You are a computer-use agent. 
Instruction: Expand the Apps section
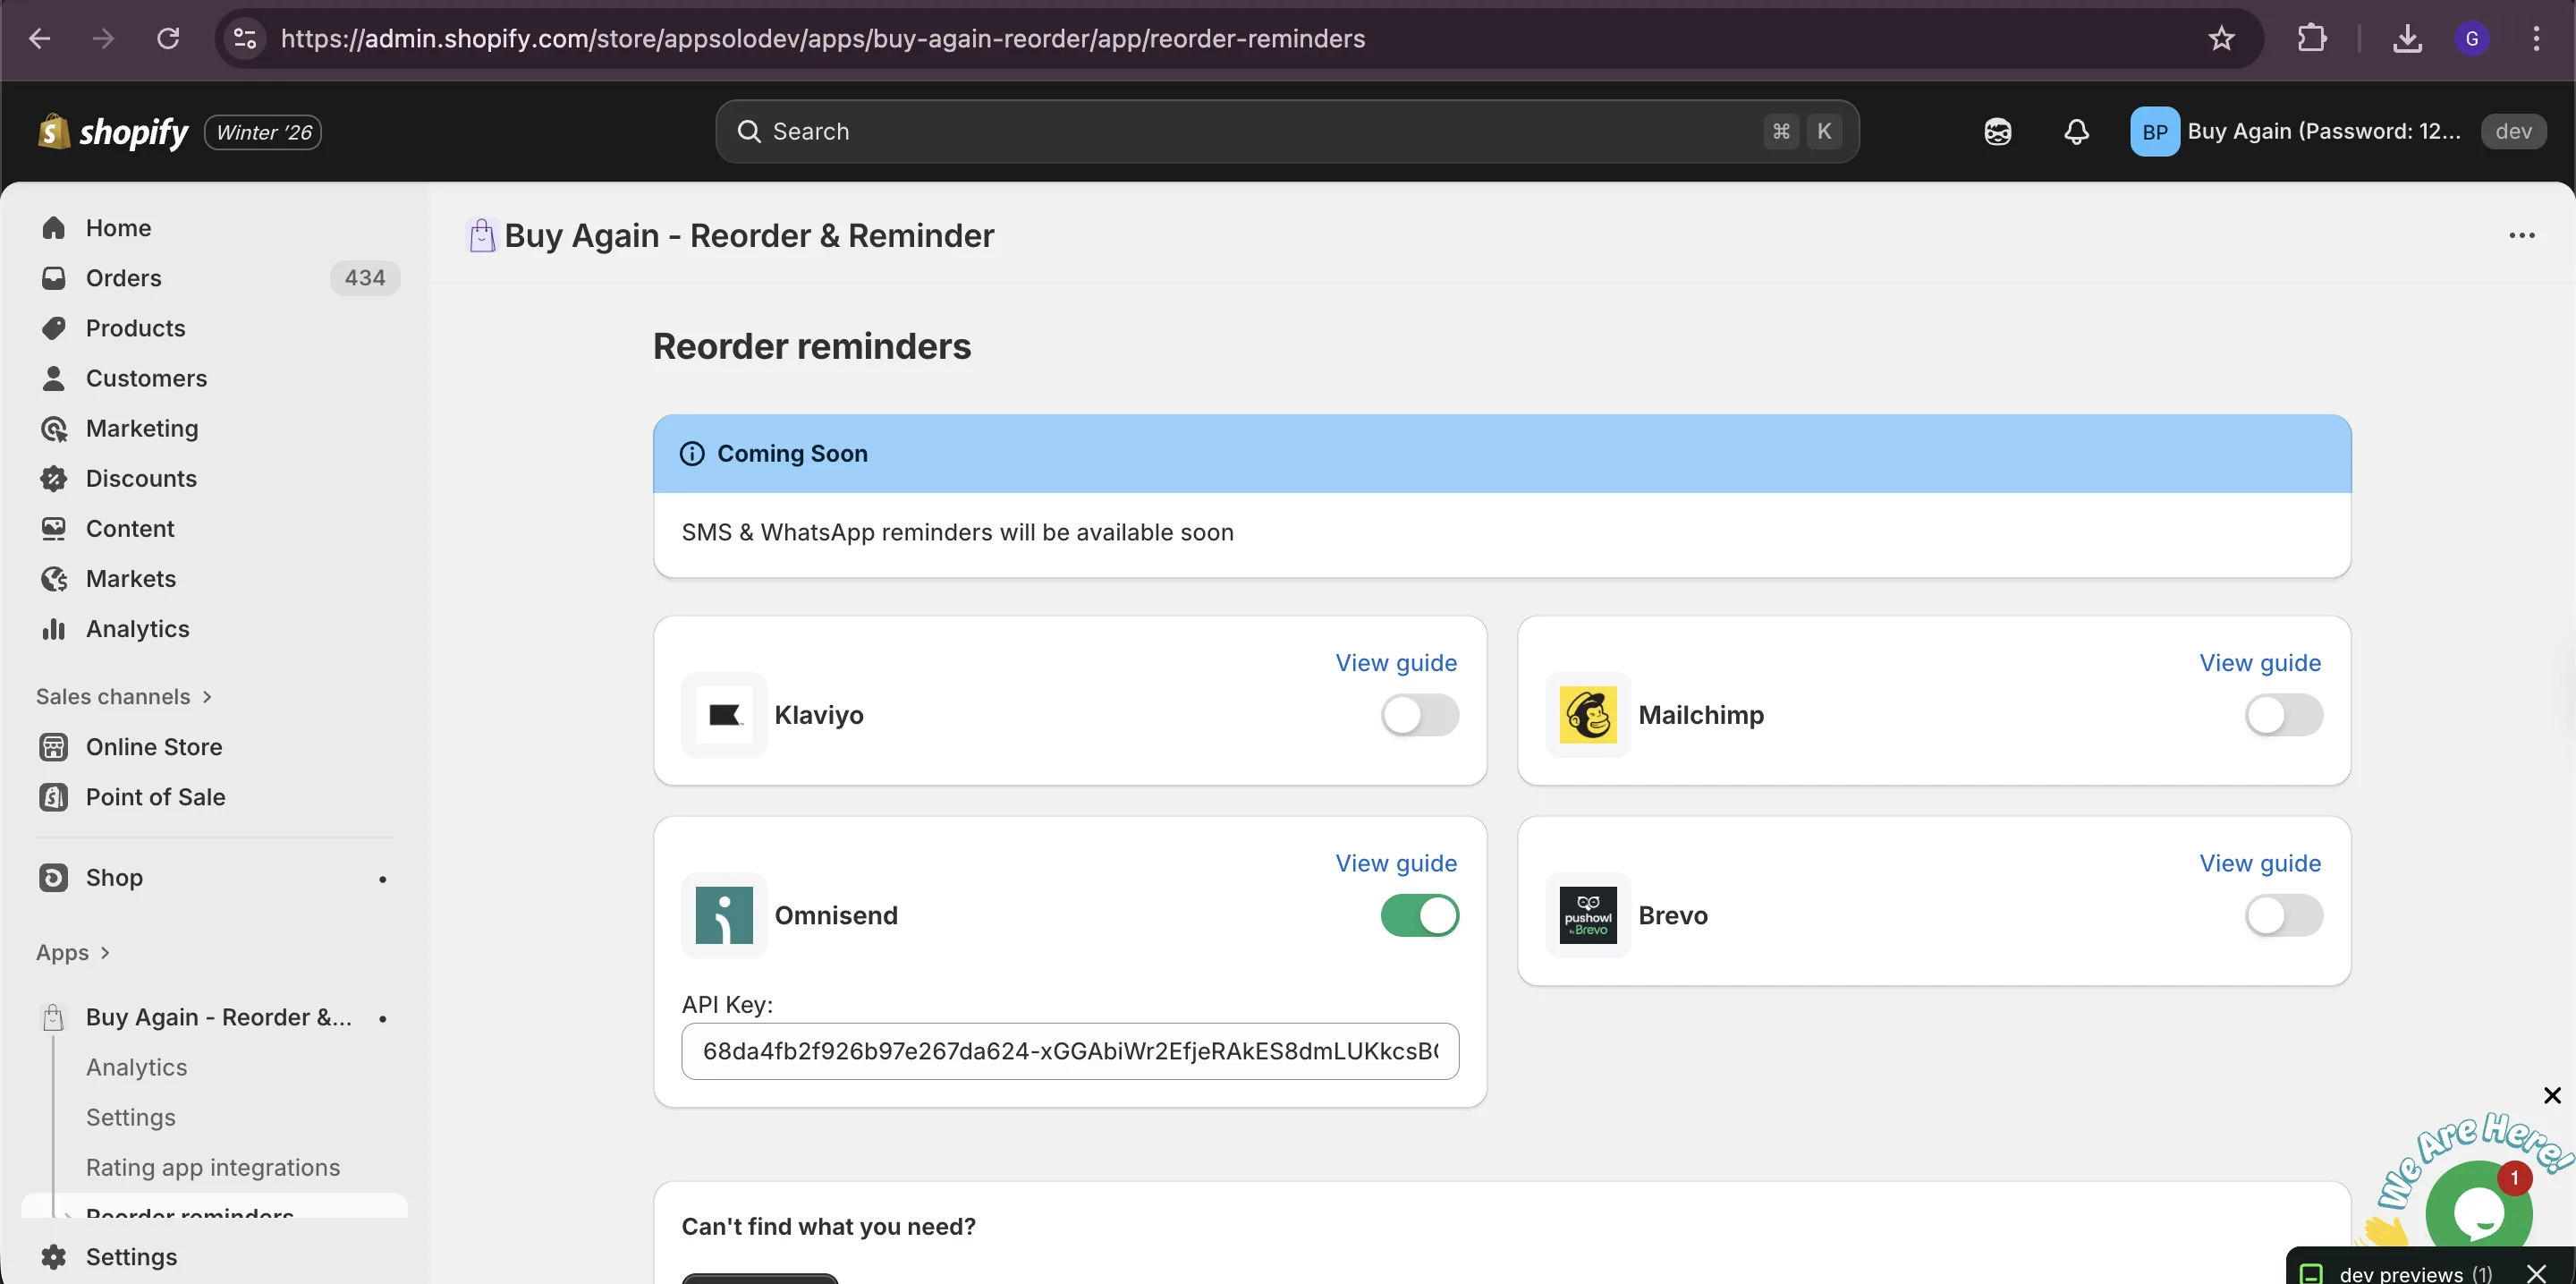(x=73, y=952)
